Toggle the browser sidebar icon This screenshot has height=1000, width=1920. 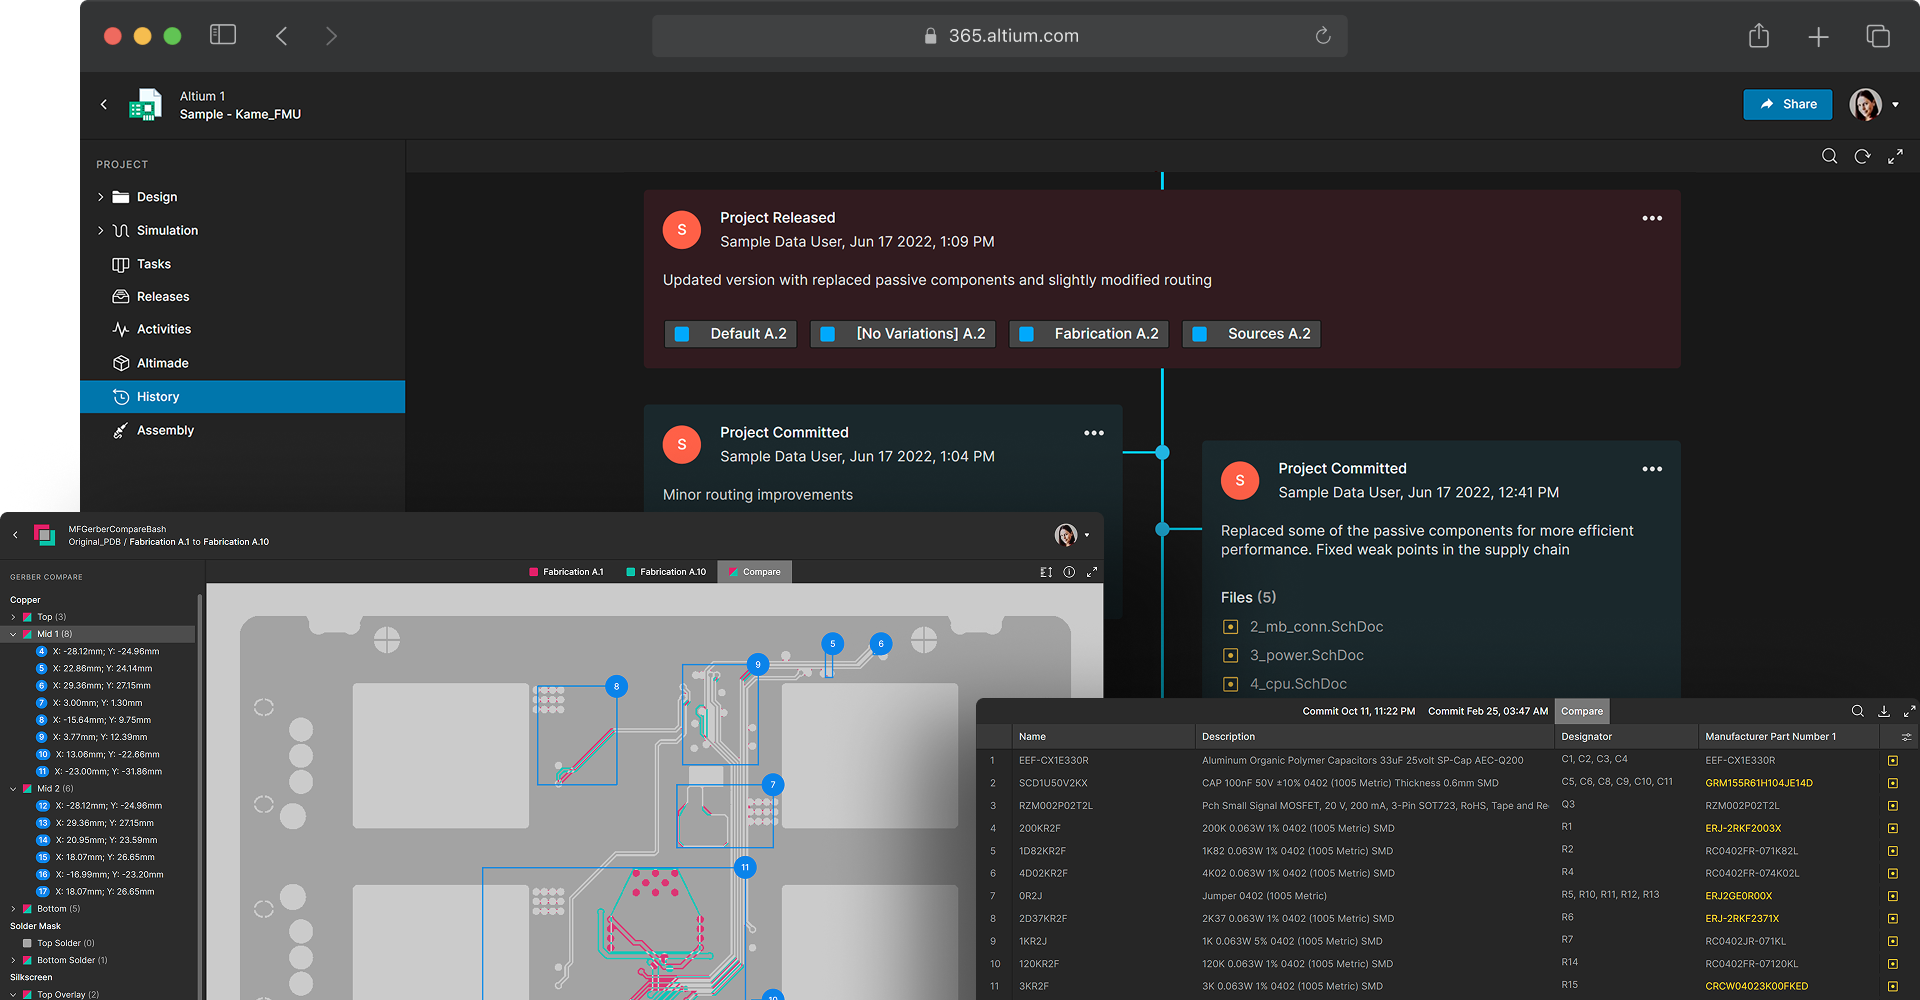pyautogui.click(x=222, y=36)
